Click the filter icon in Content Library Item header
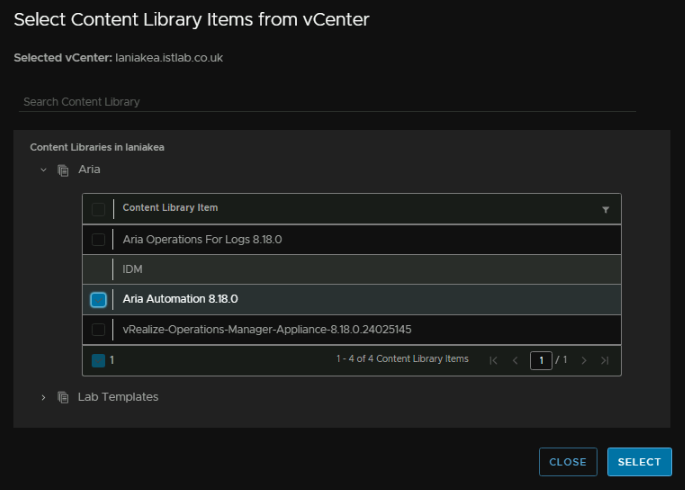The height and width of the screenshot is (490, 685). (x=605, y=210)
